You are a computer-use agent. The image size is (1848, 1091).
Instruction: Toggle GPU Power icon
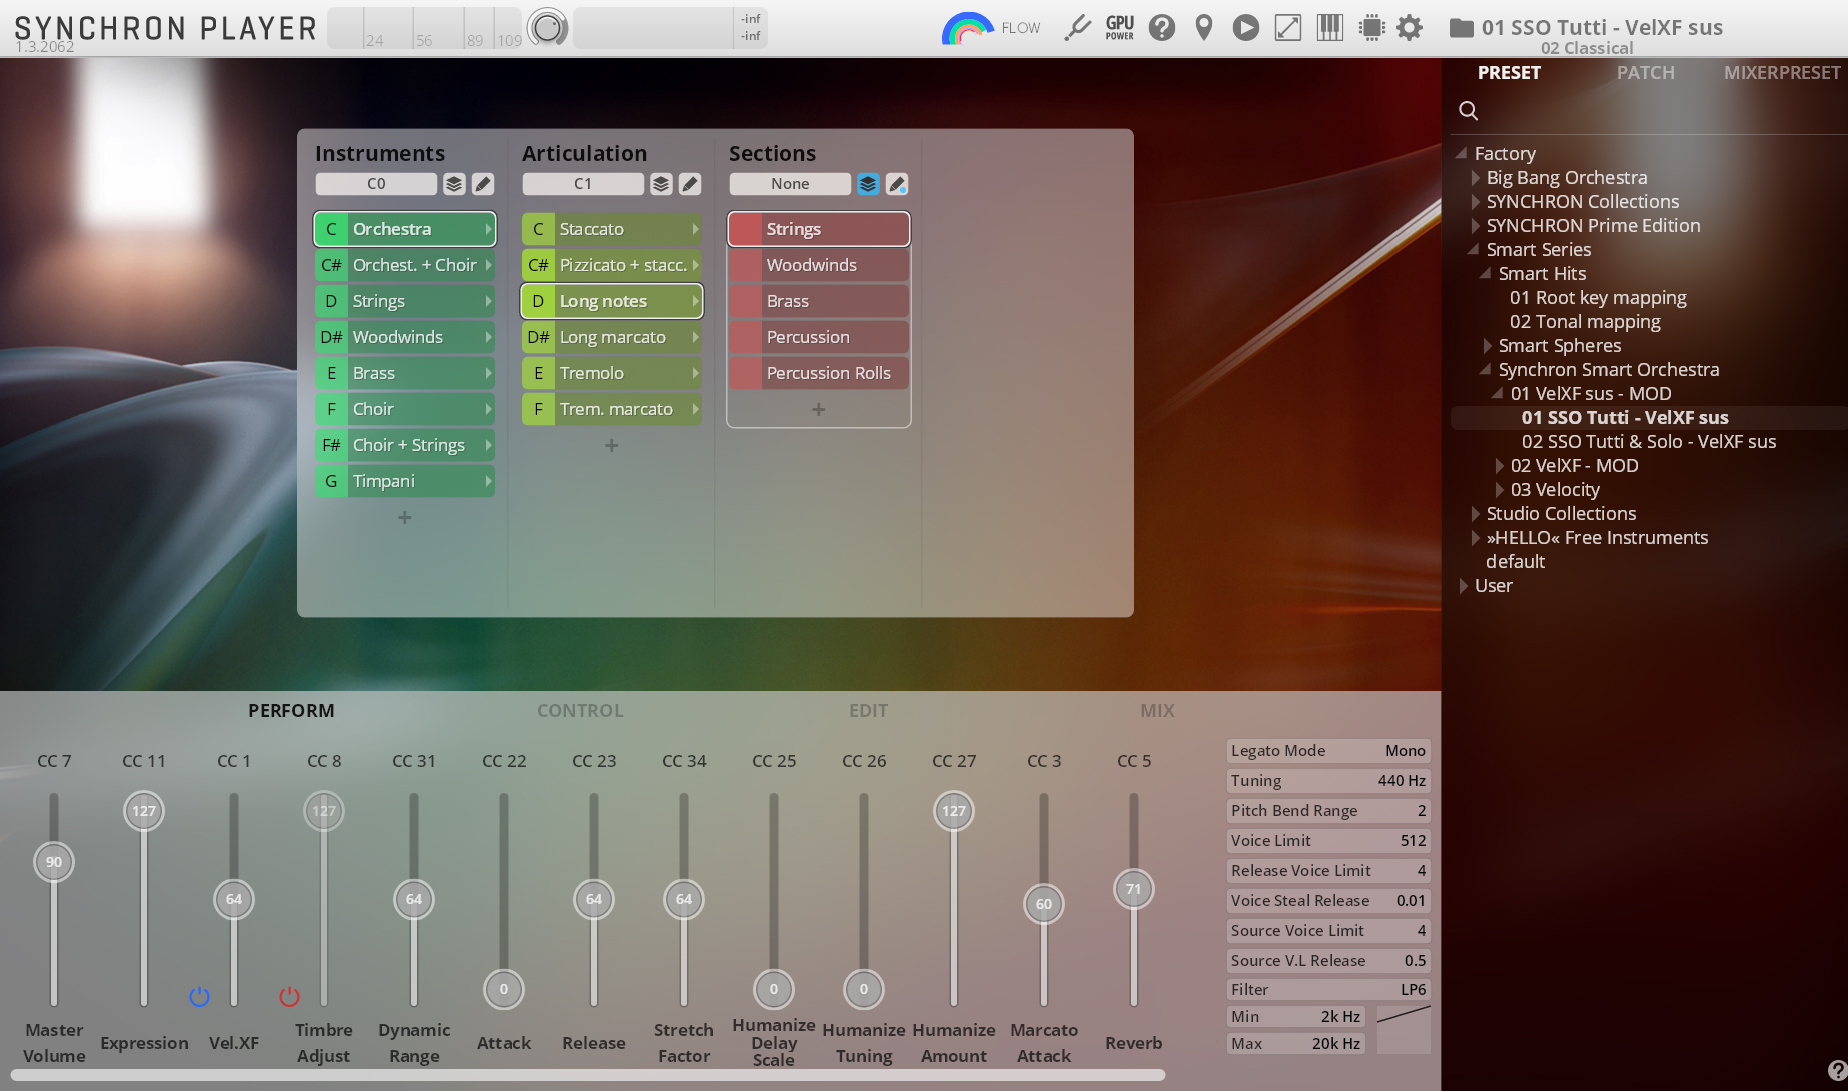[x=1119, y=27]
